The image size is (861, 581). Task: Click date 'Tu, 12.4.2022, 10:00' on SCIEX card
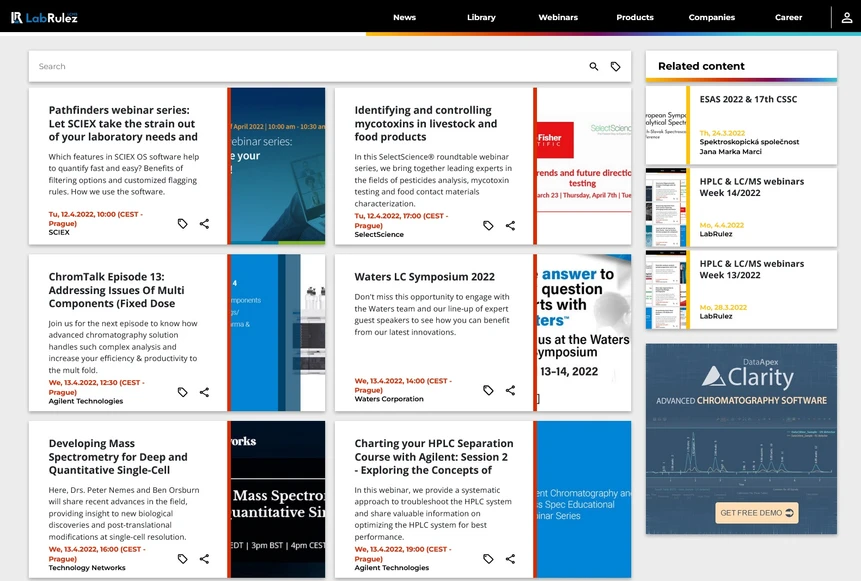(x=96, y=219)
